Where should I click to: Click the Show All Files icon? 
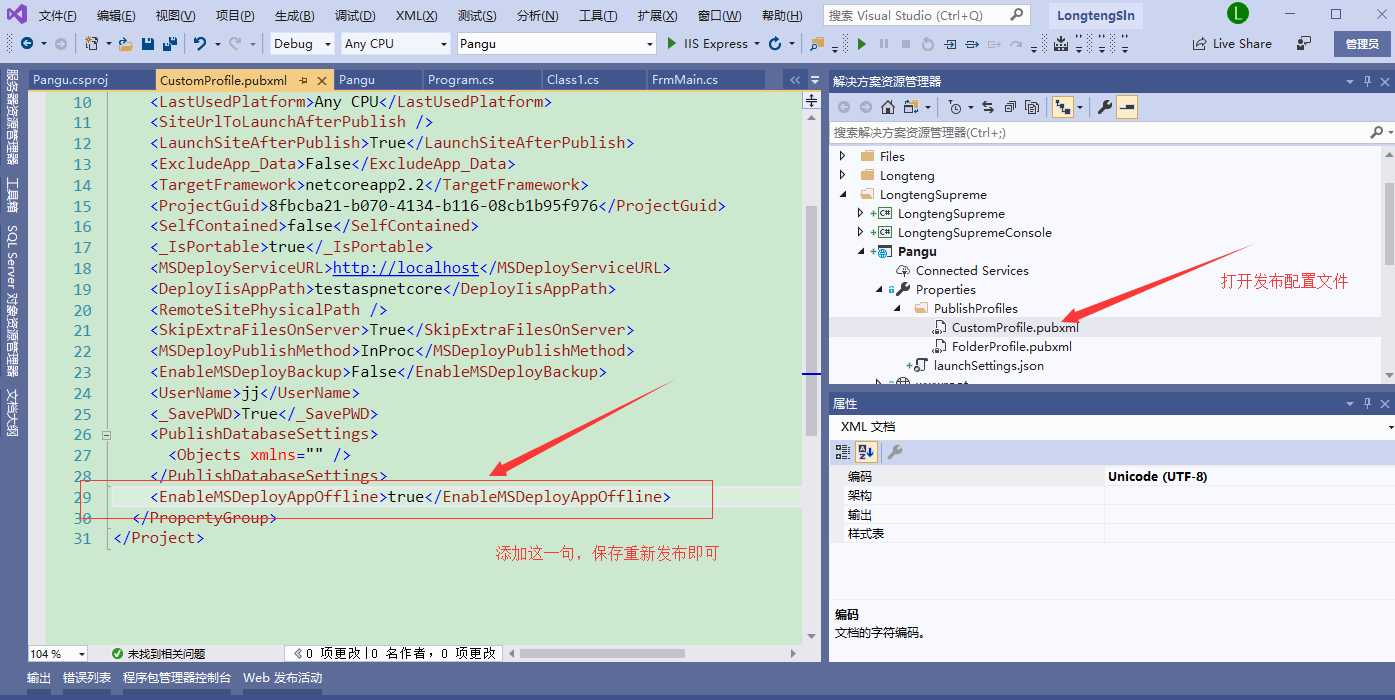1032,107
